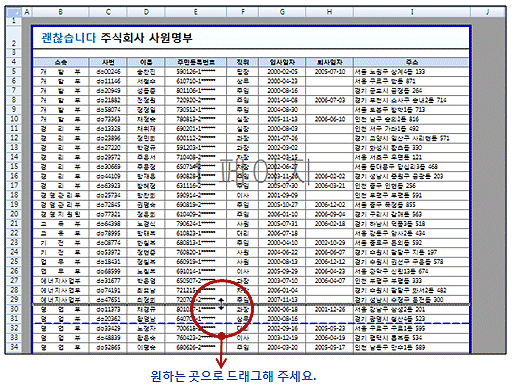Click resignation date cell '2006-03-21'
This screenshot has height=388, width=513.
(329, 186)
